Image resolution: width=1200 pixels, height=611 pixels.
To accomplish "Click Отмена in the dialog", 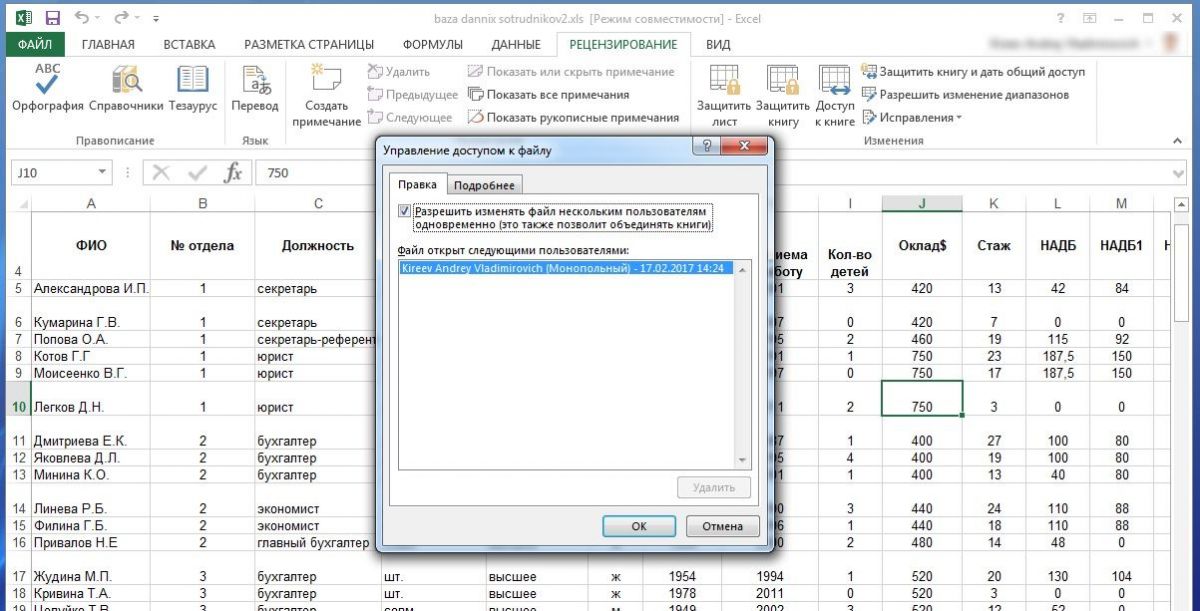I will click(x=722, y=526).
